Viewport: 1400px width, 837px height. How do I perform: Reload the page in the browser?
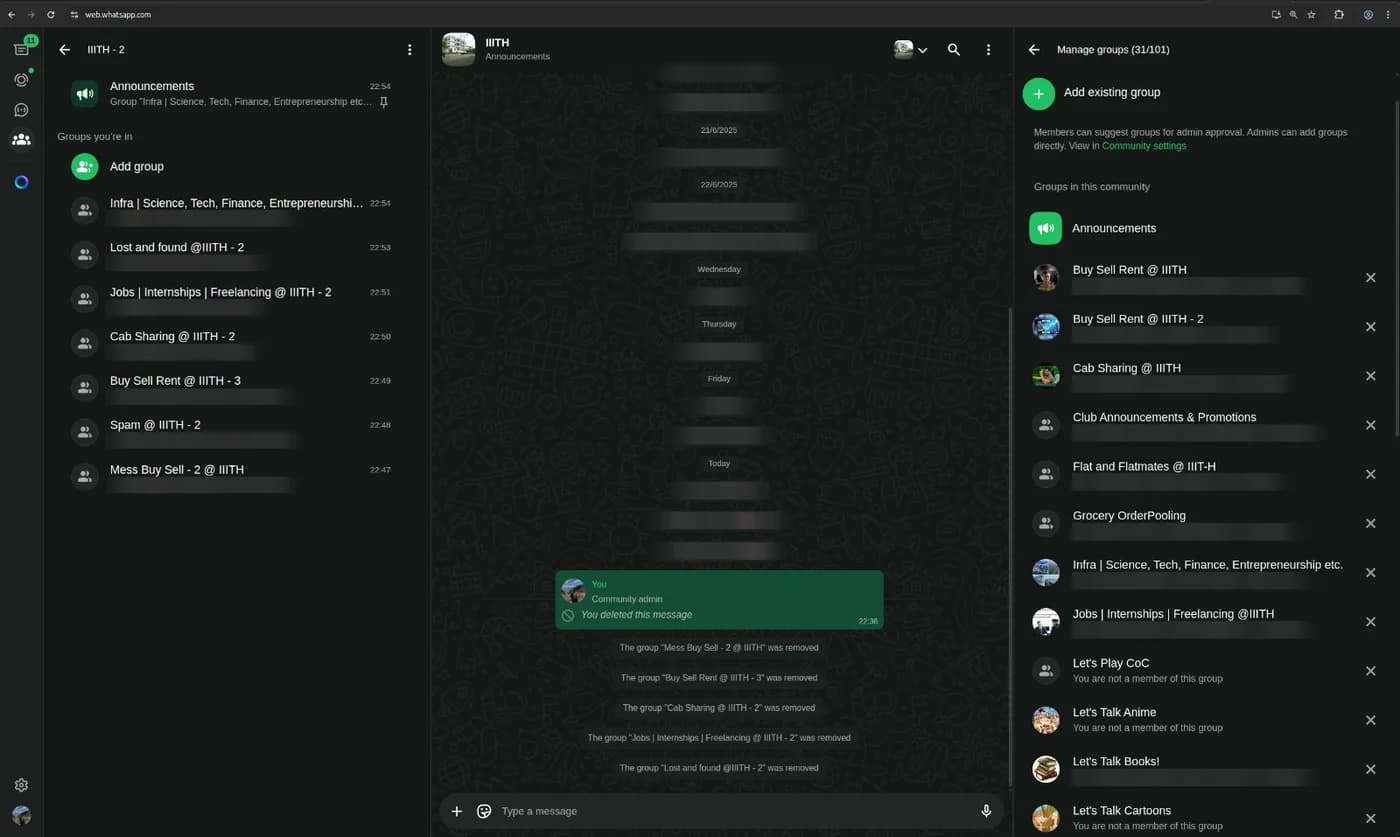pos(50,14)
